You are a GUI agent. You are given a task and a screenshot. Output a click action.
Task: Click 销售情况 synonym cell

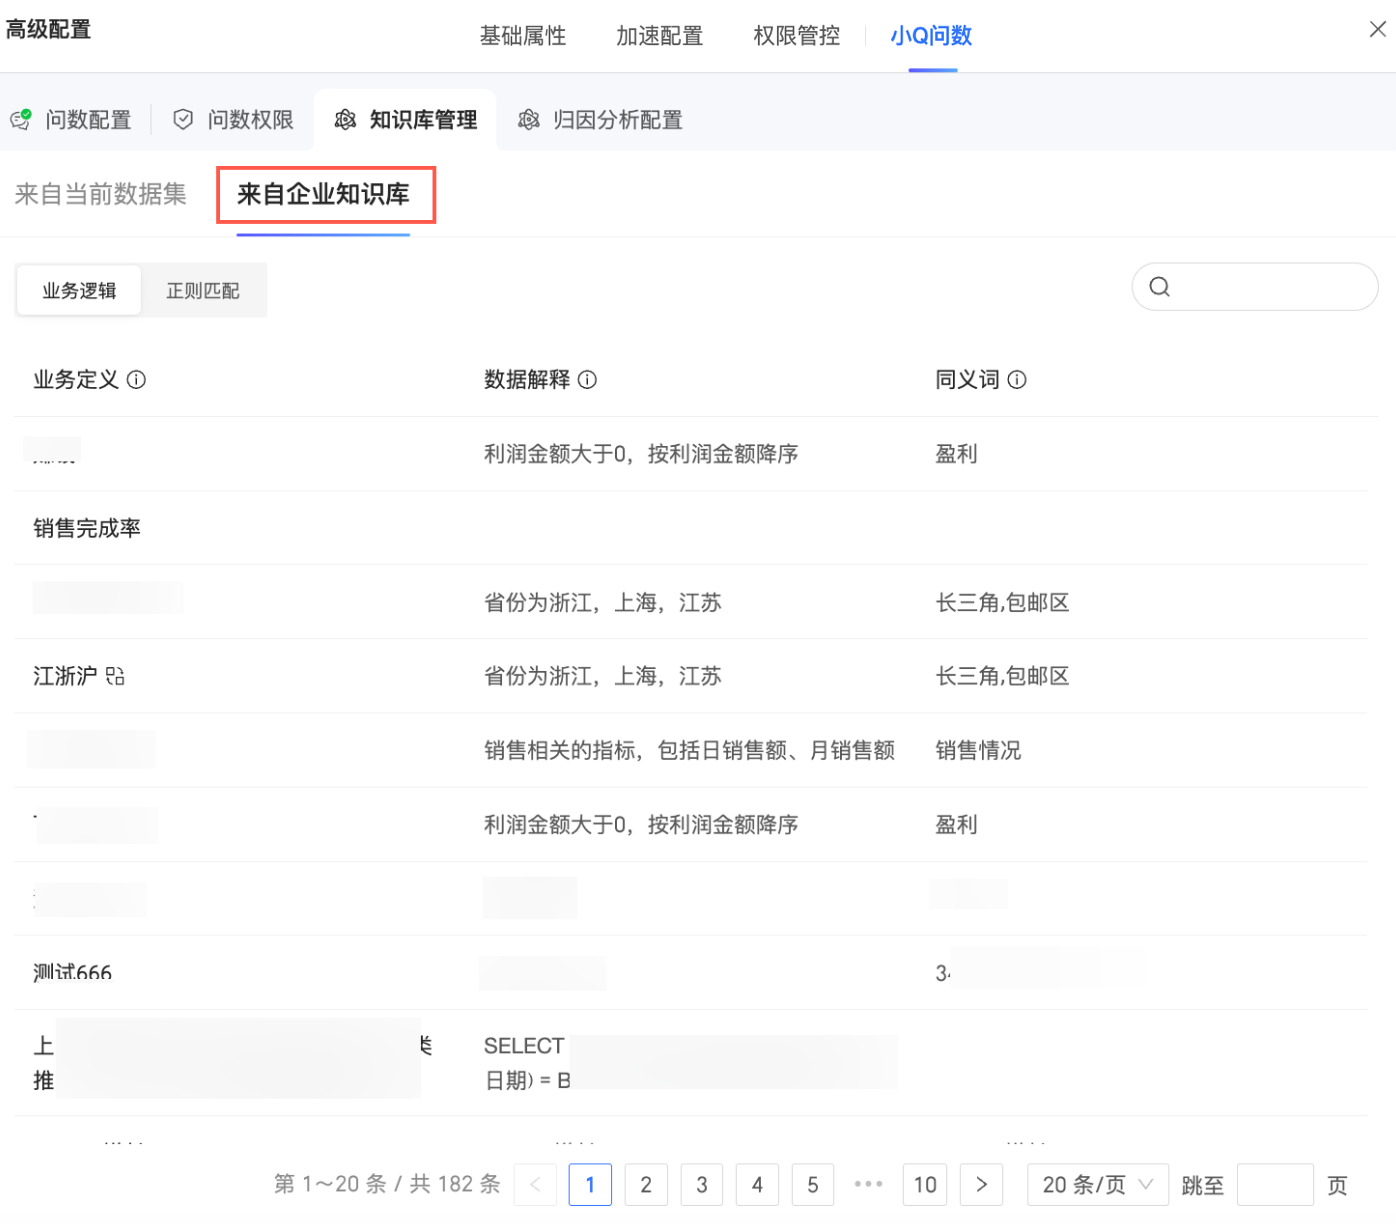pyautogui.click(x=978, y=750)
